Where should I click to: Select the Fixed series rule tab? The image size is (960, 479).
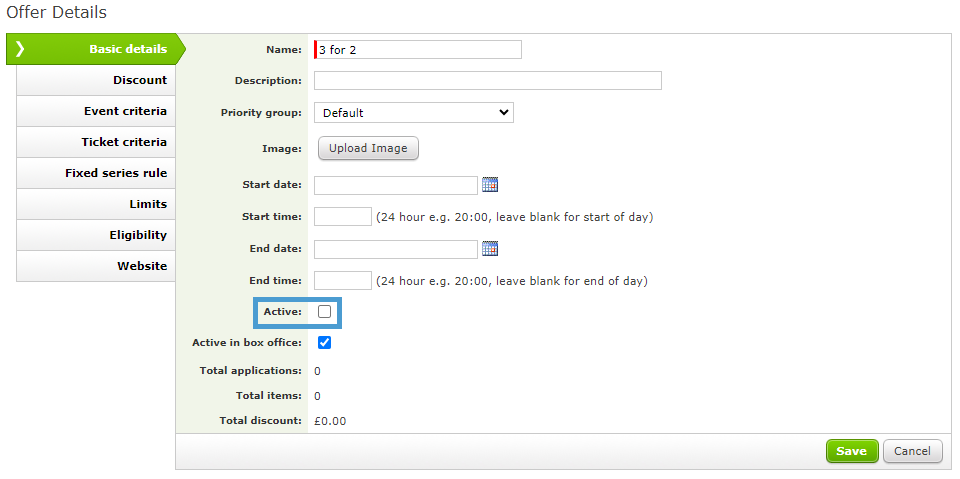(96, 173)
